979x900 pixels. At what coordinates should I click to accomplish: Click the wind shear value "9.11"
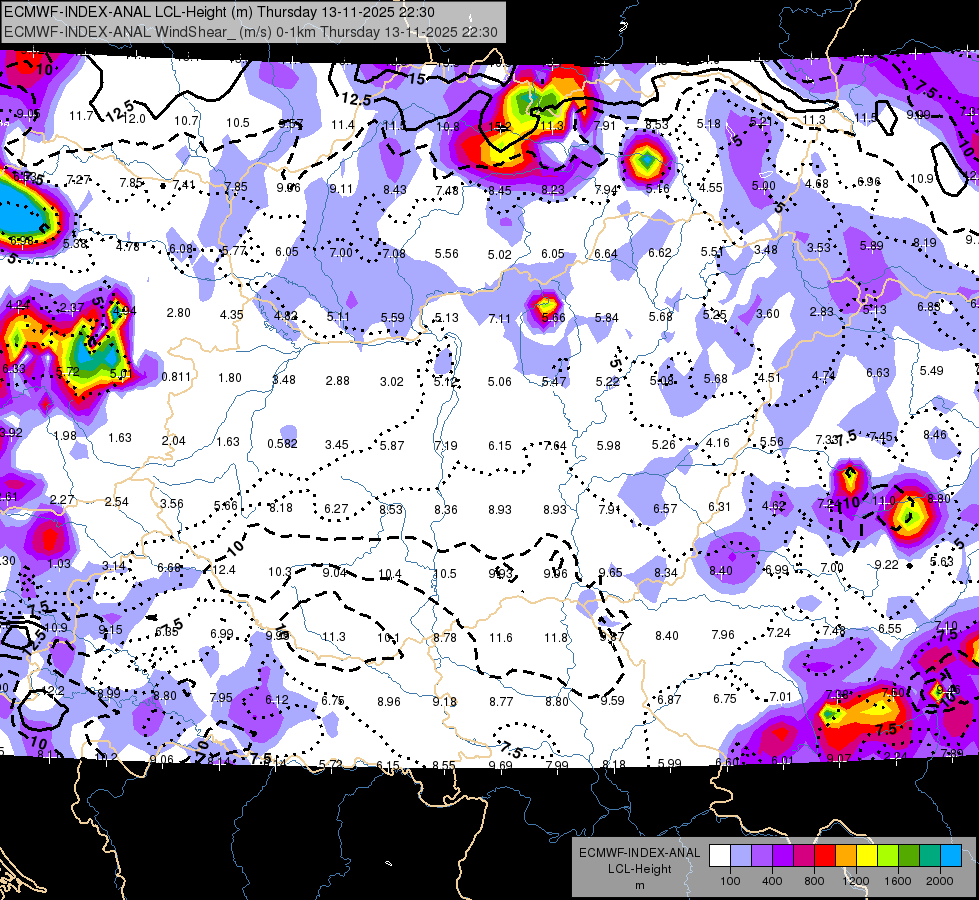(x=341, y=189)
